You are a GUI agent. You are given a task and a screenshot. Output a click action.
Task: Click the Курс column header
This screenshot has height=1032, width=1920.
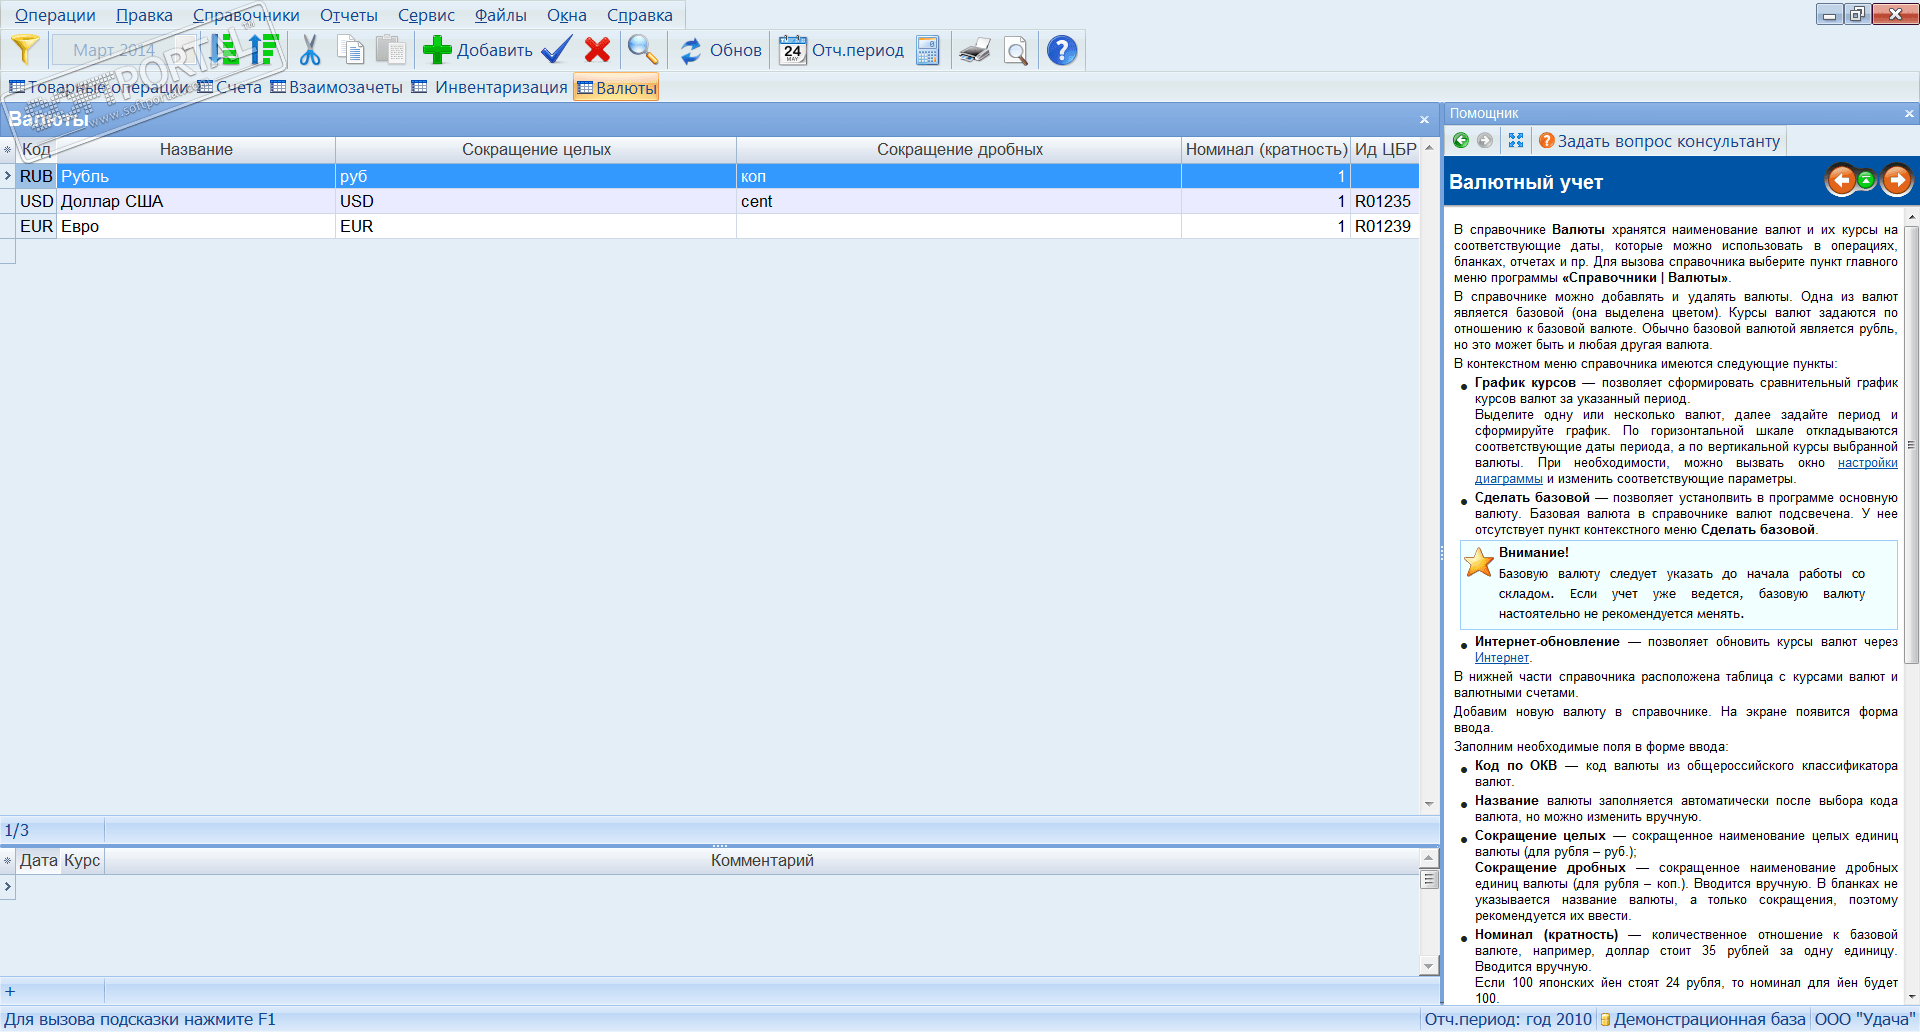[82, 860]
